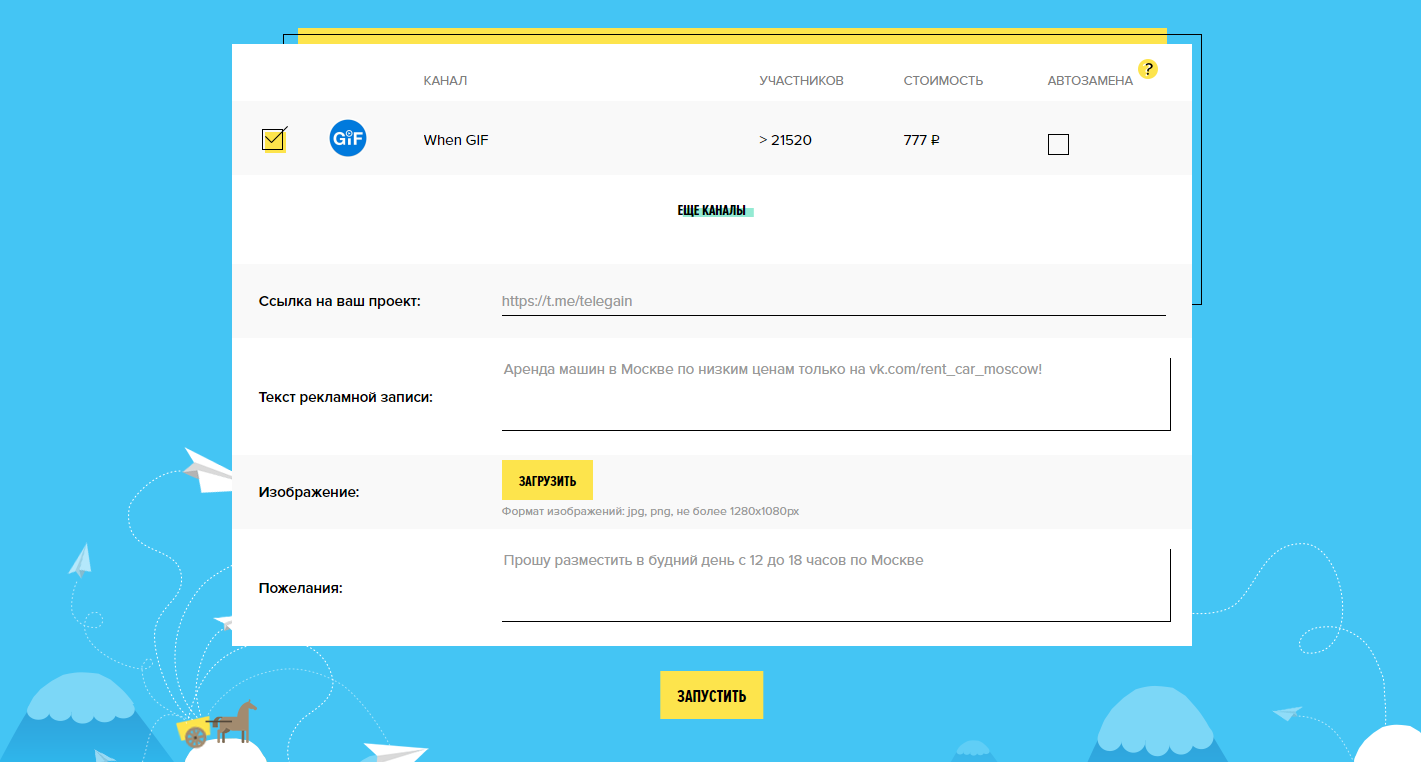Click the Изображение label
This screenshot has height=762, width=1421.
tap(309, 492)
